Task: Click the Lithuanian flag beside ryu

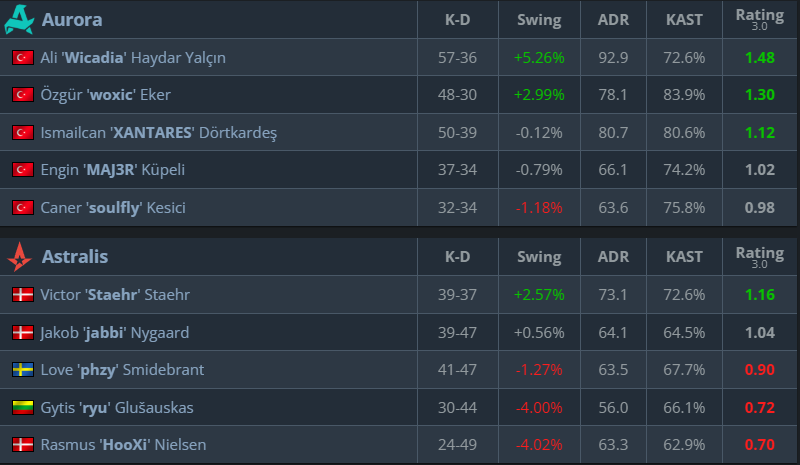Action: [x=22, y=407]
